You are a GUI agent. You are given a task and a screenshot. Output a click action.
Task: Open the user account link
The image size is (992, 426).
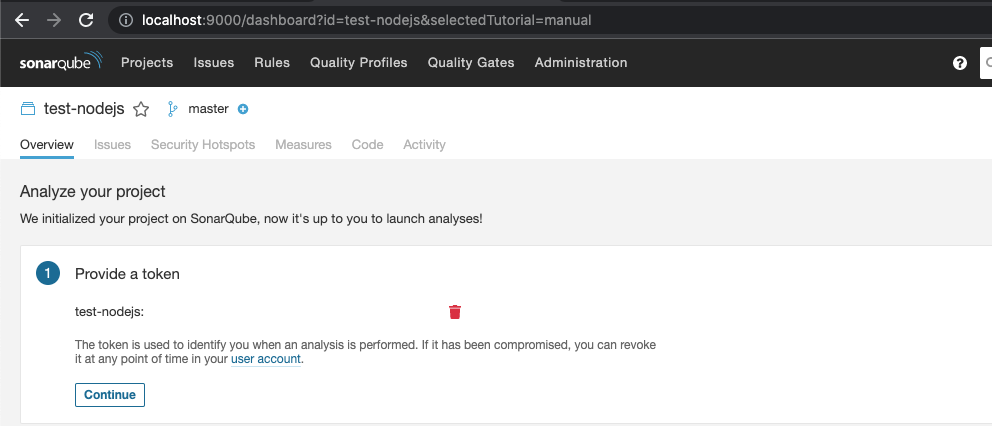click(266, 360)
